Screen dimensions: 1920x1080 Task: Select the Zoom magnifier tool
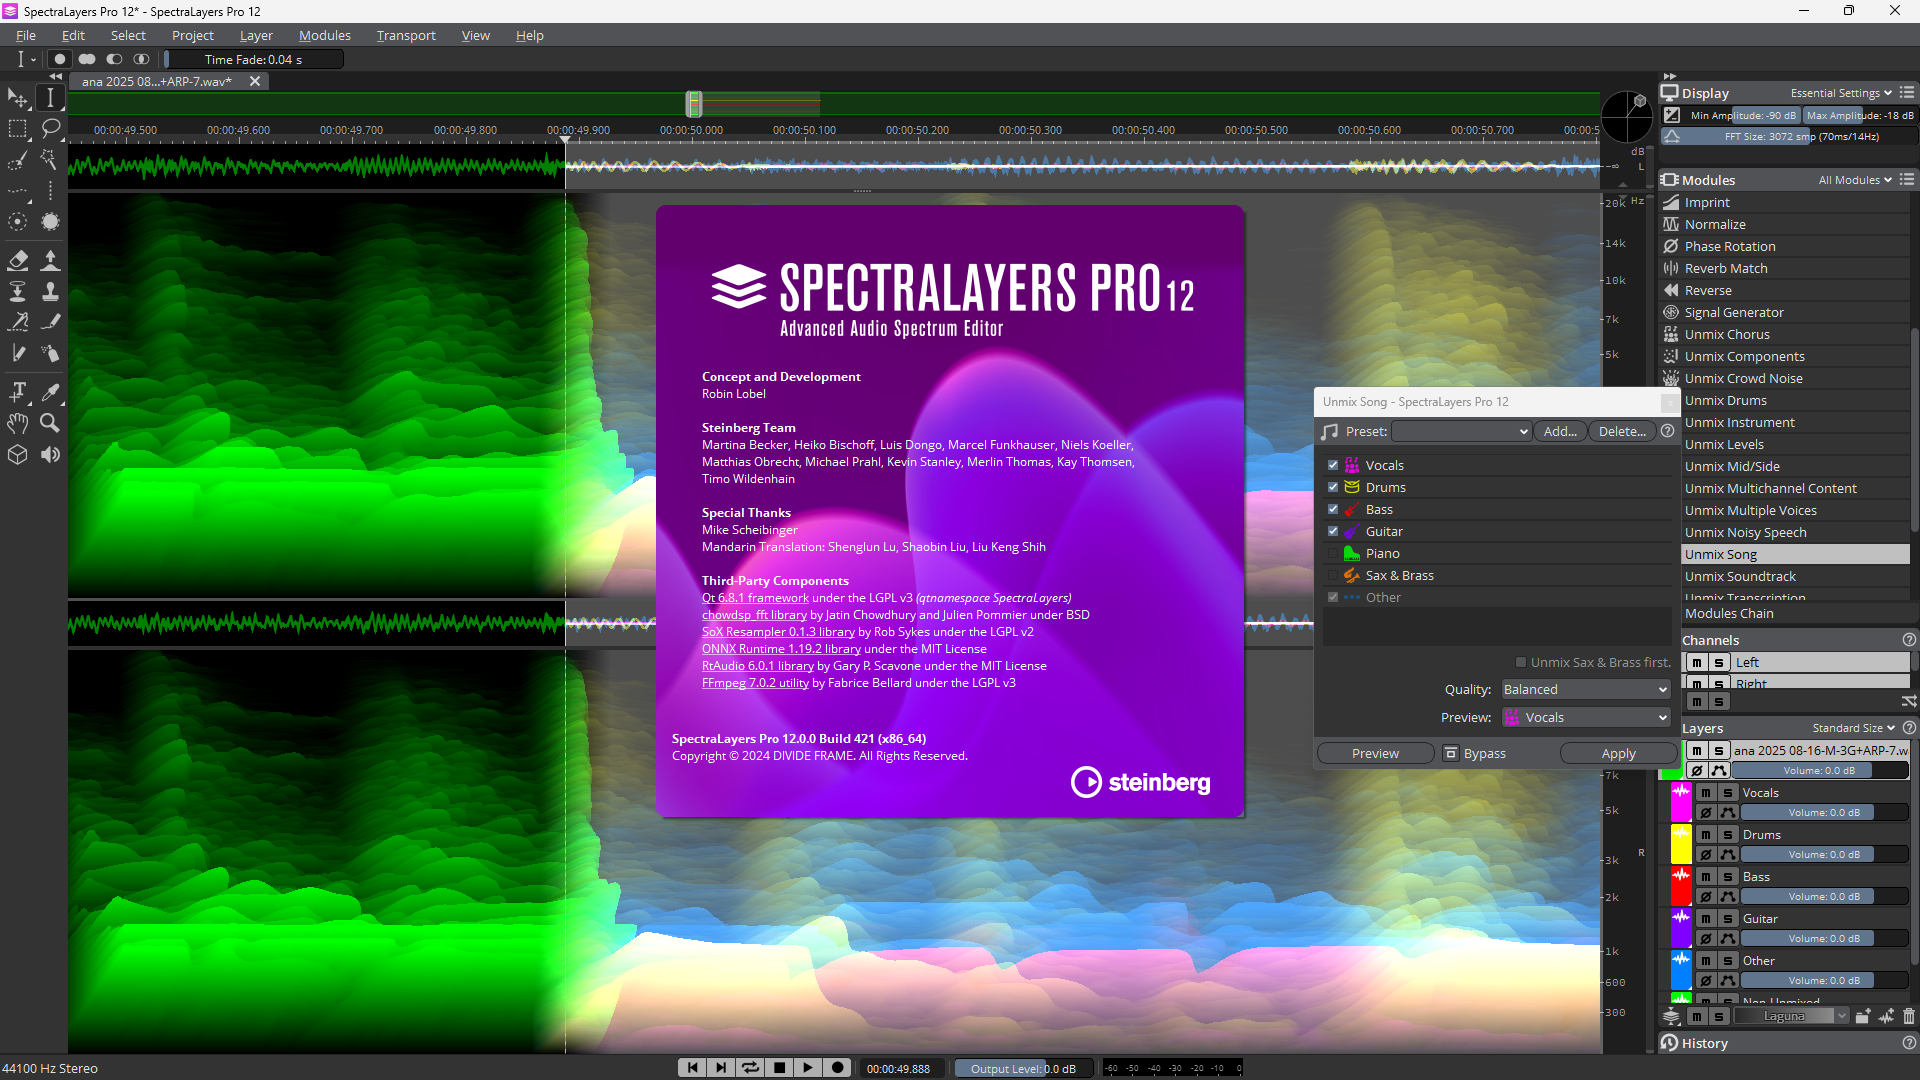[50, 423]
